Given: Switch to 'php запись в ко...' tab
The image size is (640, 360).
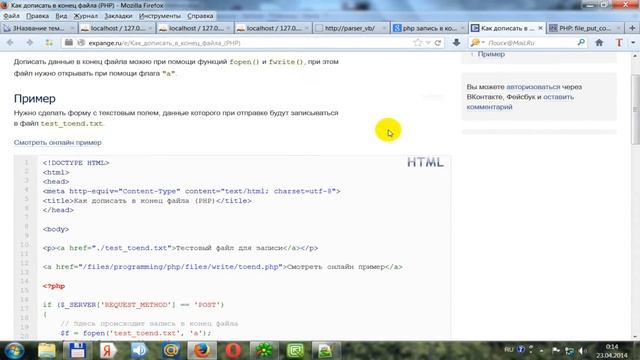Looking at the screenshot, I should coord(429,28).
